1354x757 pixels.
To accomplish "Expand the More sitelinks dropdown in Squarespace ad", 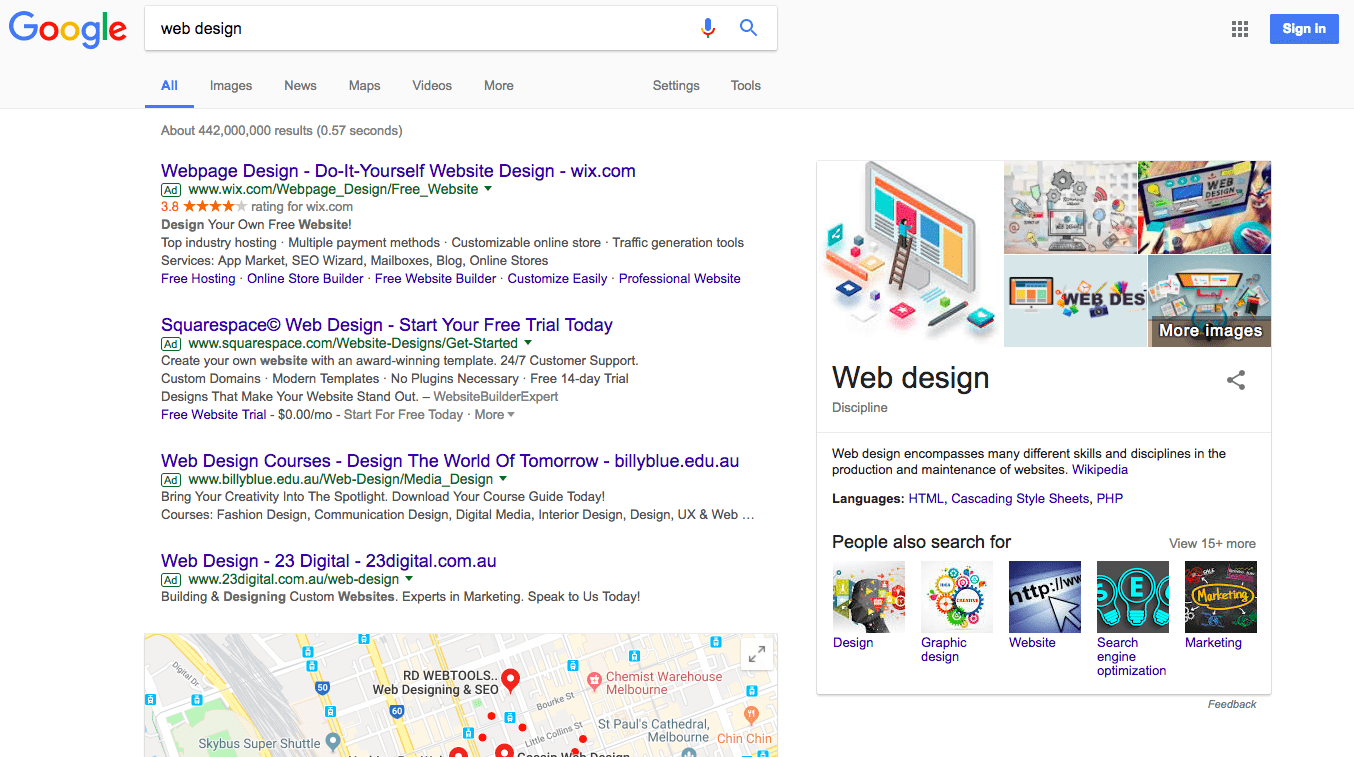I will pyautogui.click(x=494, y=414).
